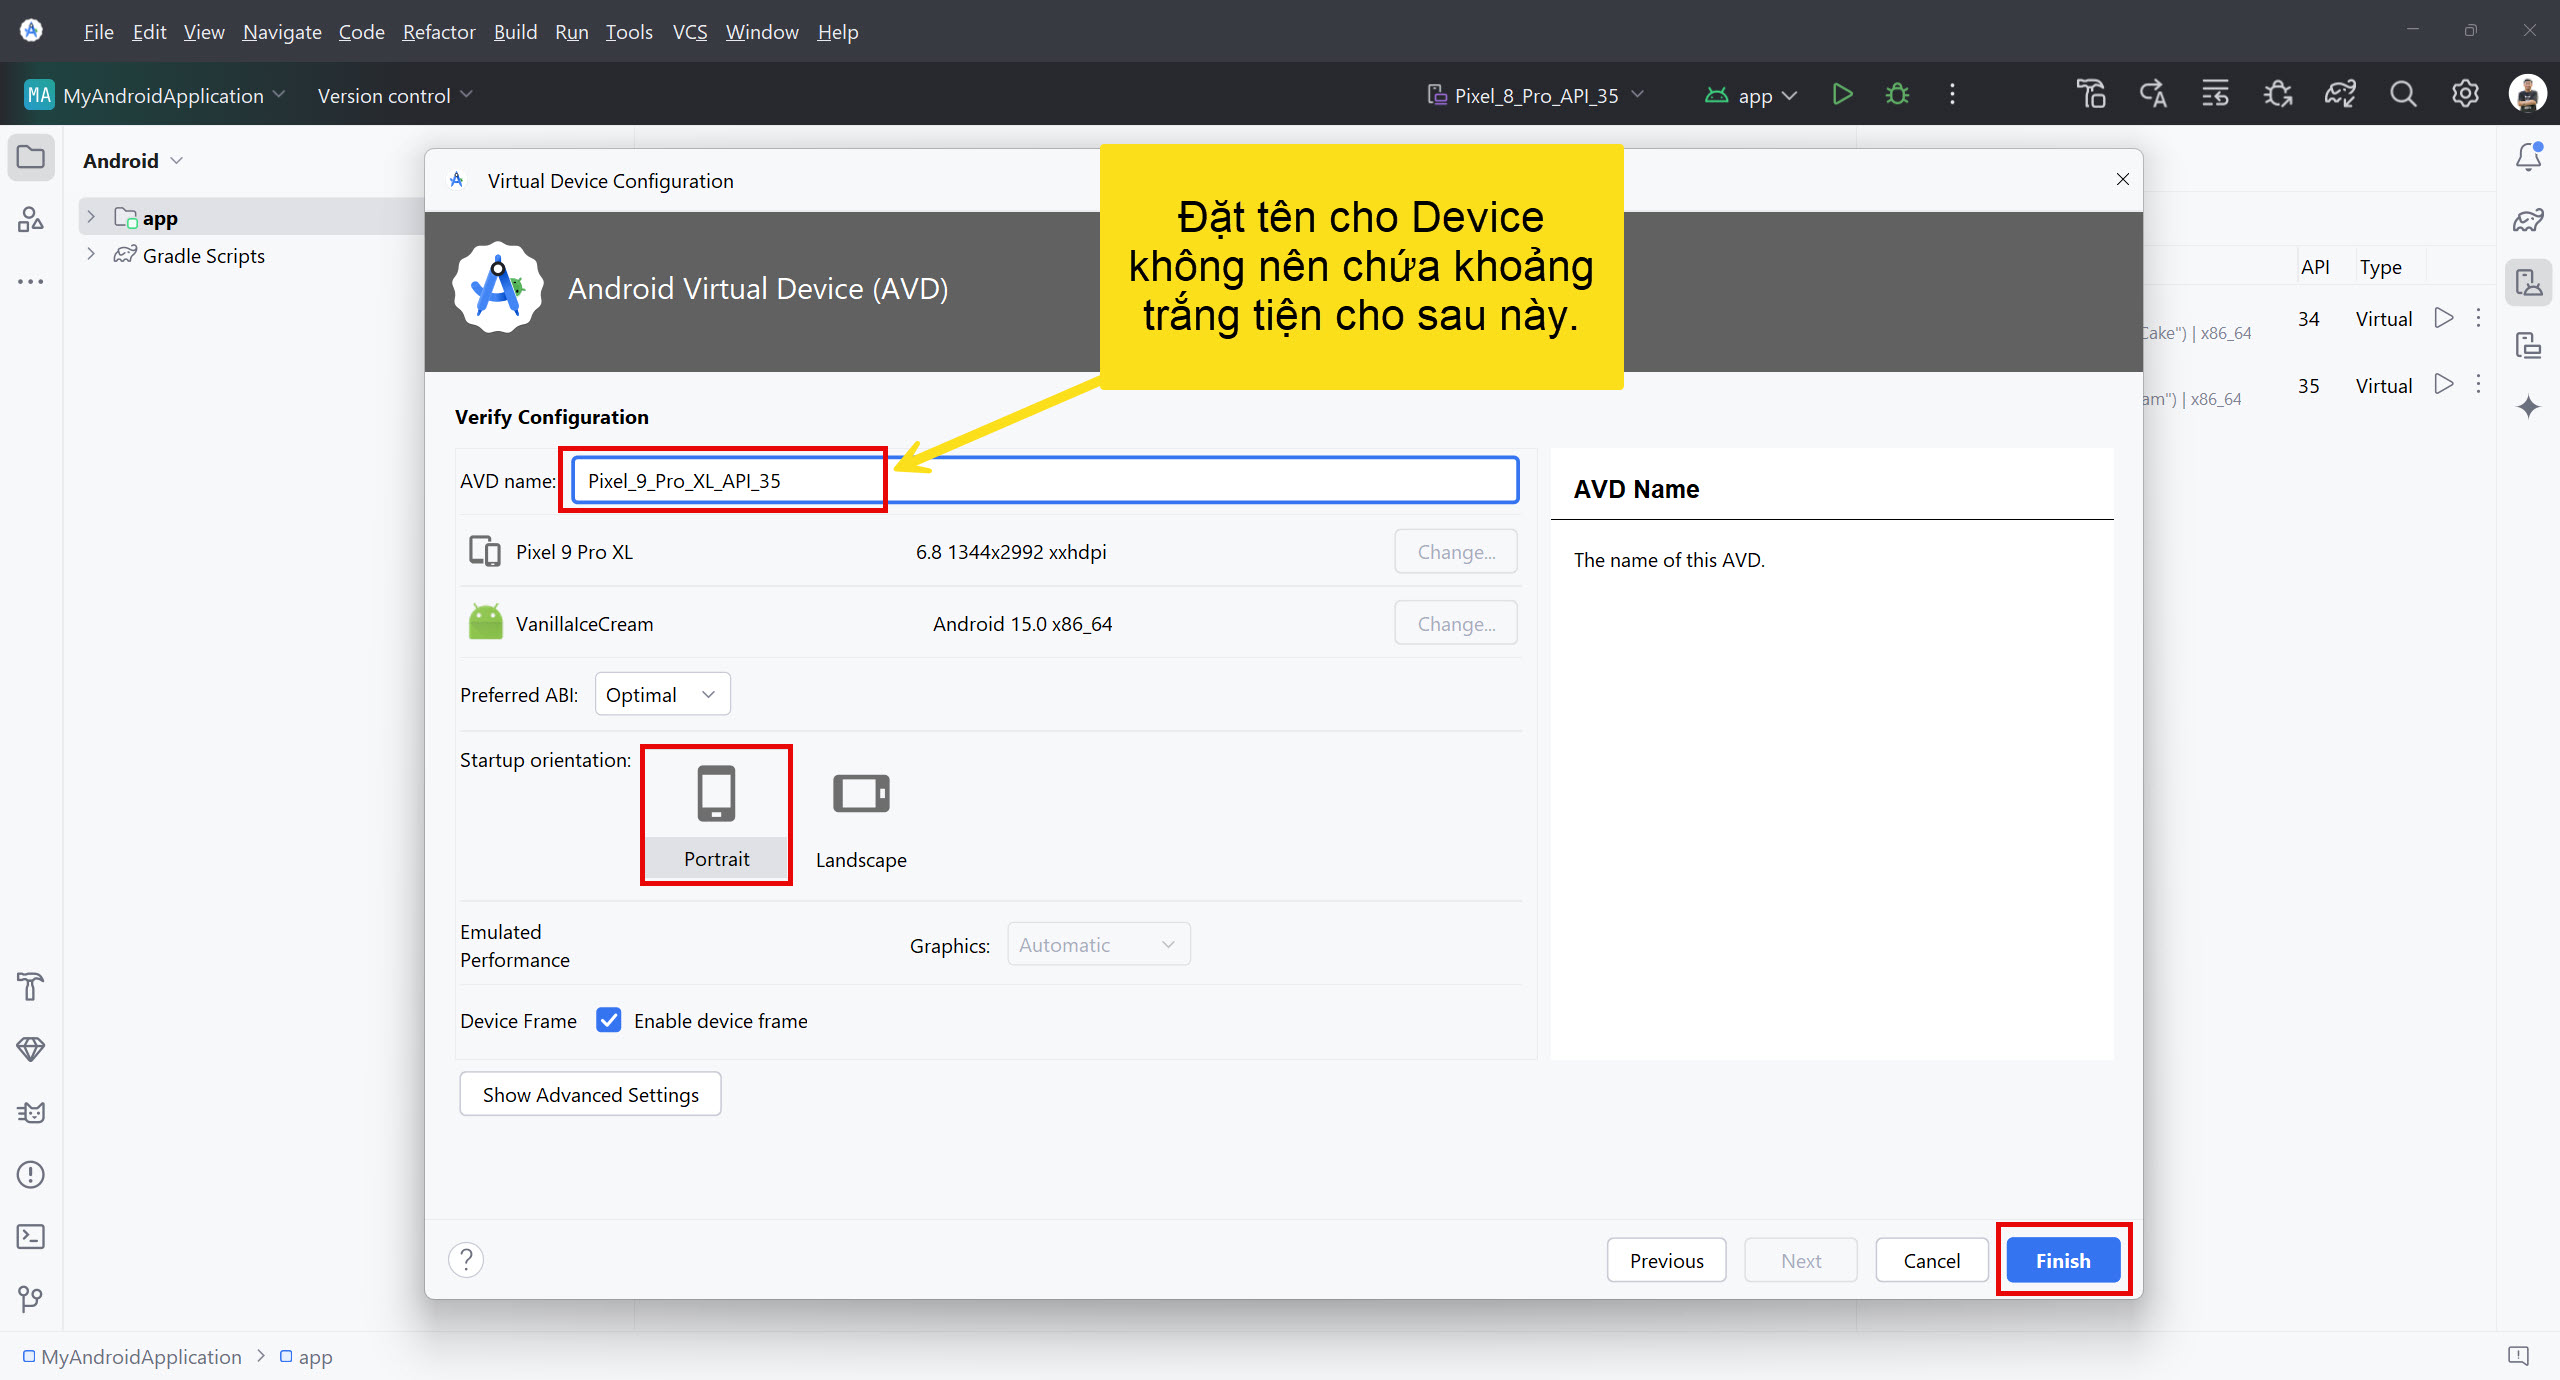
Task: Click the Finish button
Action: tap(2063, 1260)
